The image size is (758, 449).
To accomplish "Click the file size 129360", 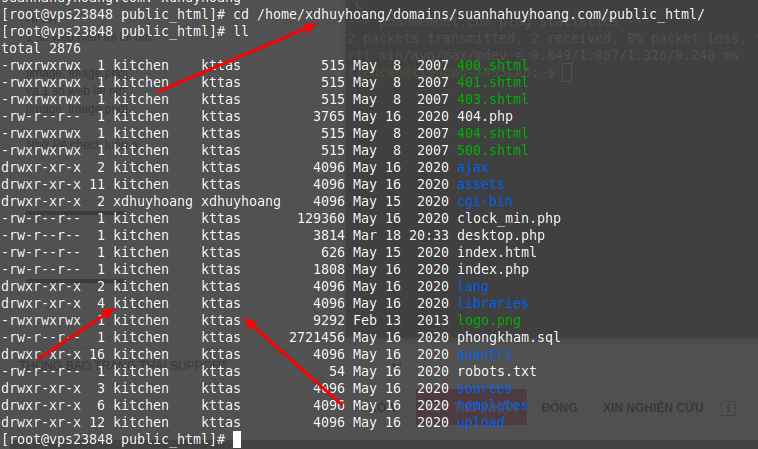I will click(321, 218).
